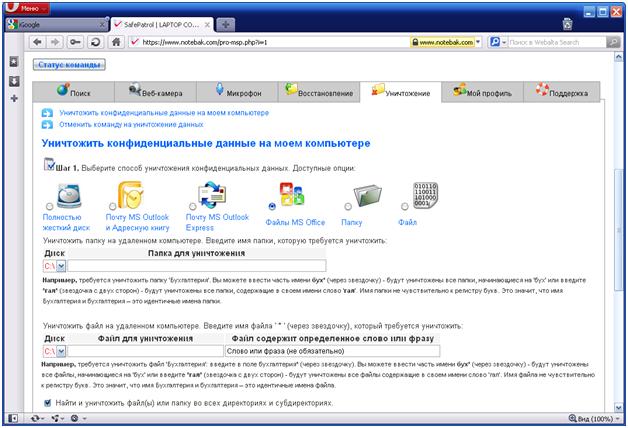Click the sidebar add panel plus icon
Image resolution: width=628 pixels, height=428 pixels.
tap(14, 98)
